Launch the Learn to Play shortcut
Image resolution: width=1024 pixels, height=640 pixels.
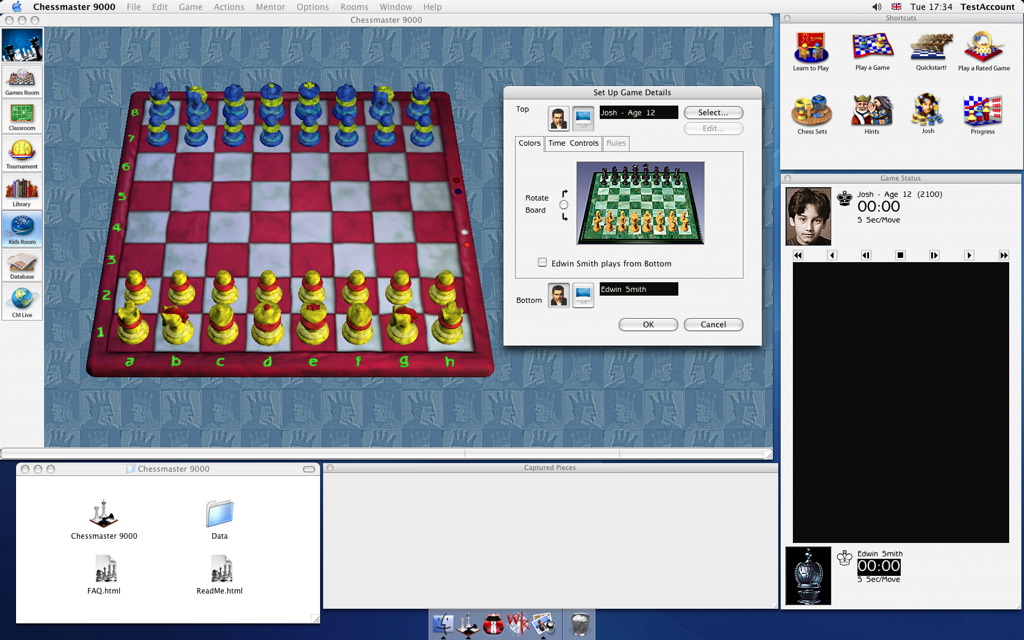[x=811, y=51]
